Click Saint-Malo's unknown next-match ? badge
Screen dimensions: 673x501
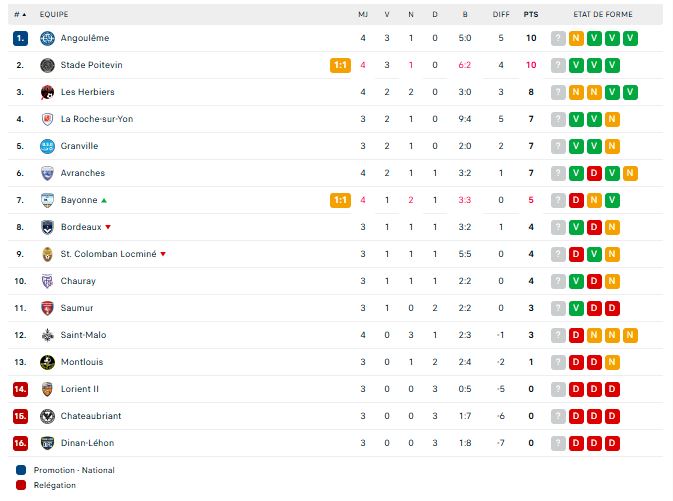tap(558, 335)
